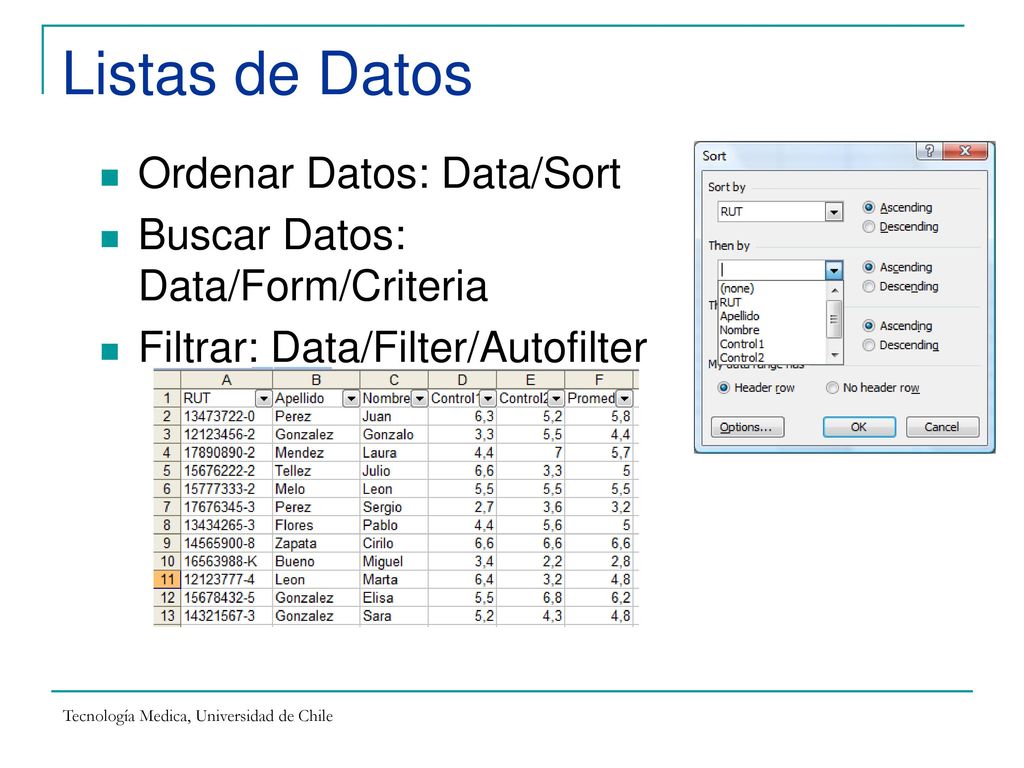Click the Bueno cell

tap(316, 562)
